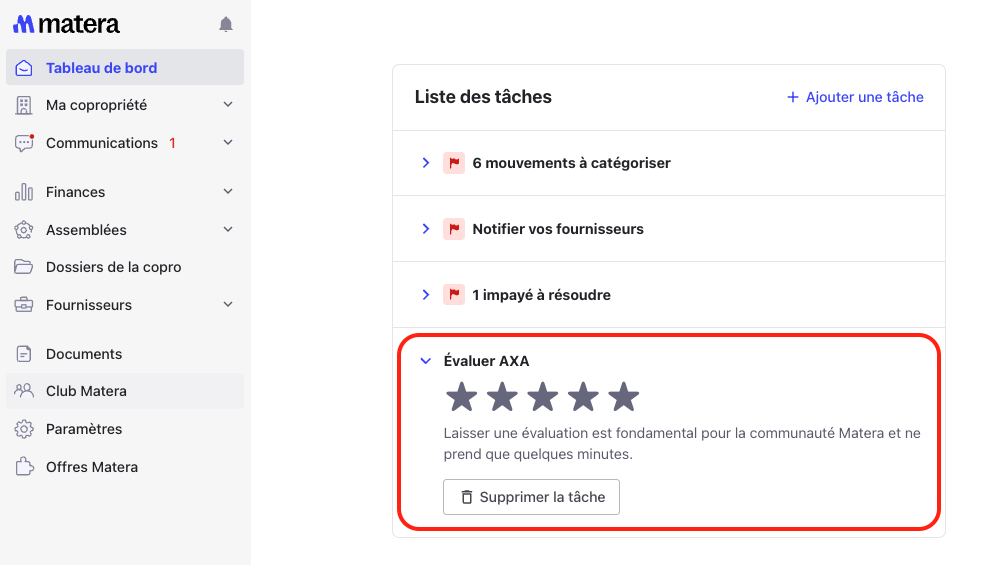
Task: Click the red flag on impayé task
Action: (454, 295)
